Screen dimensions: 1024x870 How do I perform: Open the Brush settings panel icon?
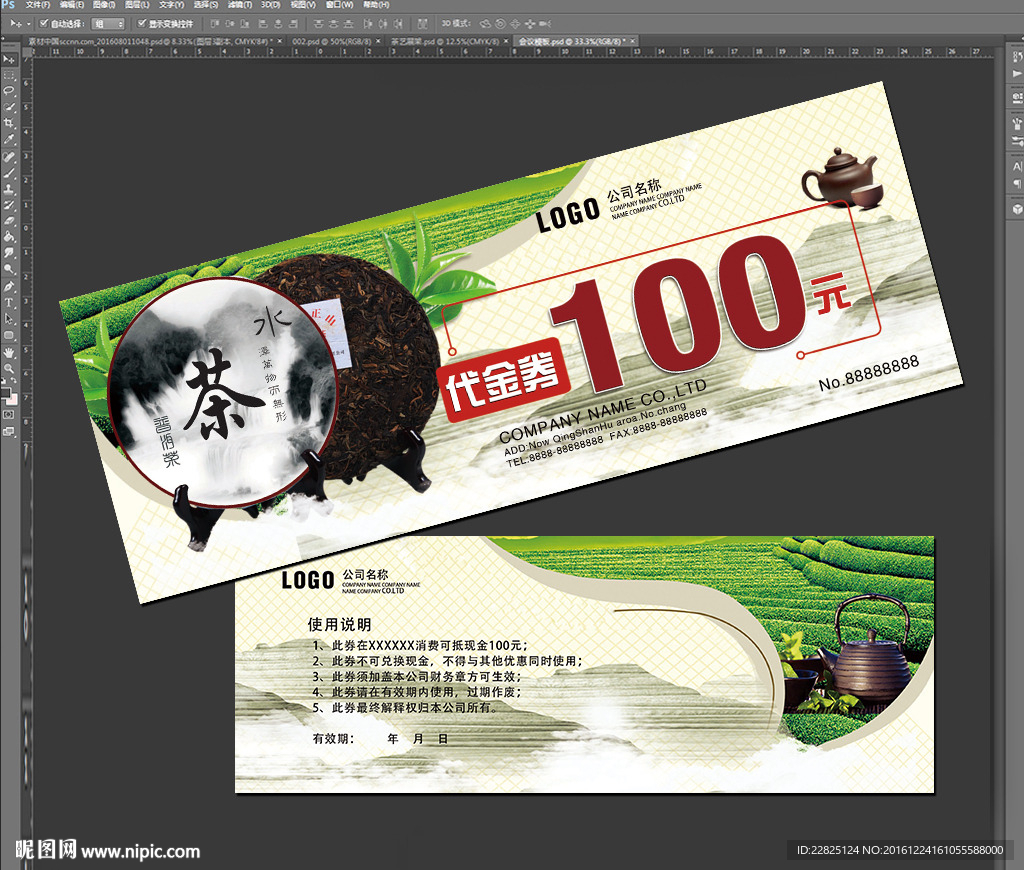pyautogui.click(x=1017, y=140)
